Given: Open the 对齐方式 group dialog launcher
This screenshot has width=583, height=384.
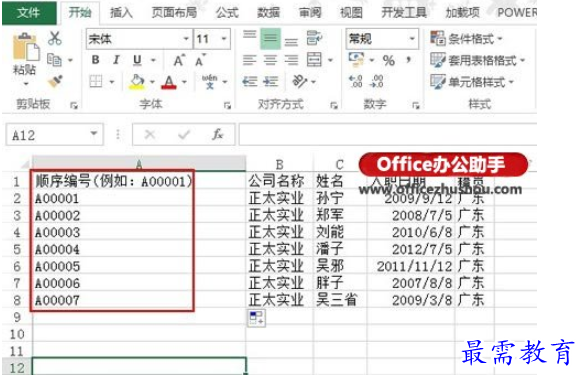Looking at the screenshot, I should click(334, 106).
